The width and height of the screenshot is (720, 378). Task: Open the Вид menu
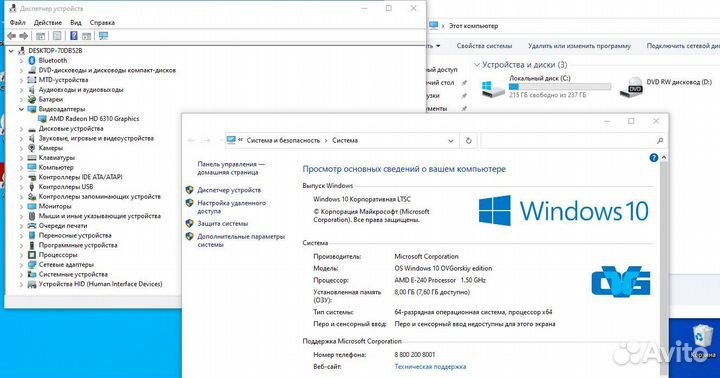[76, 23]
